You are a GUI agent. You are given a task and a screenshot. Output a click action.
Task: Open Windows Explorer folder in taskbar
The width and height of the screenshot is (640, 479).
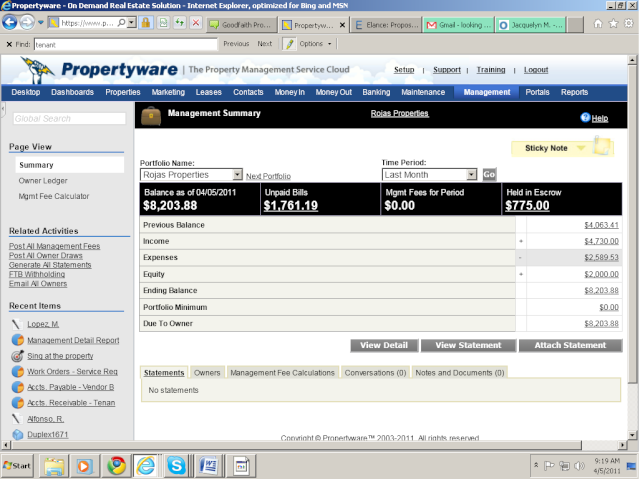(x=54, y=466)
